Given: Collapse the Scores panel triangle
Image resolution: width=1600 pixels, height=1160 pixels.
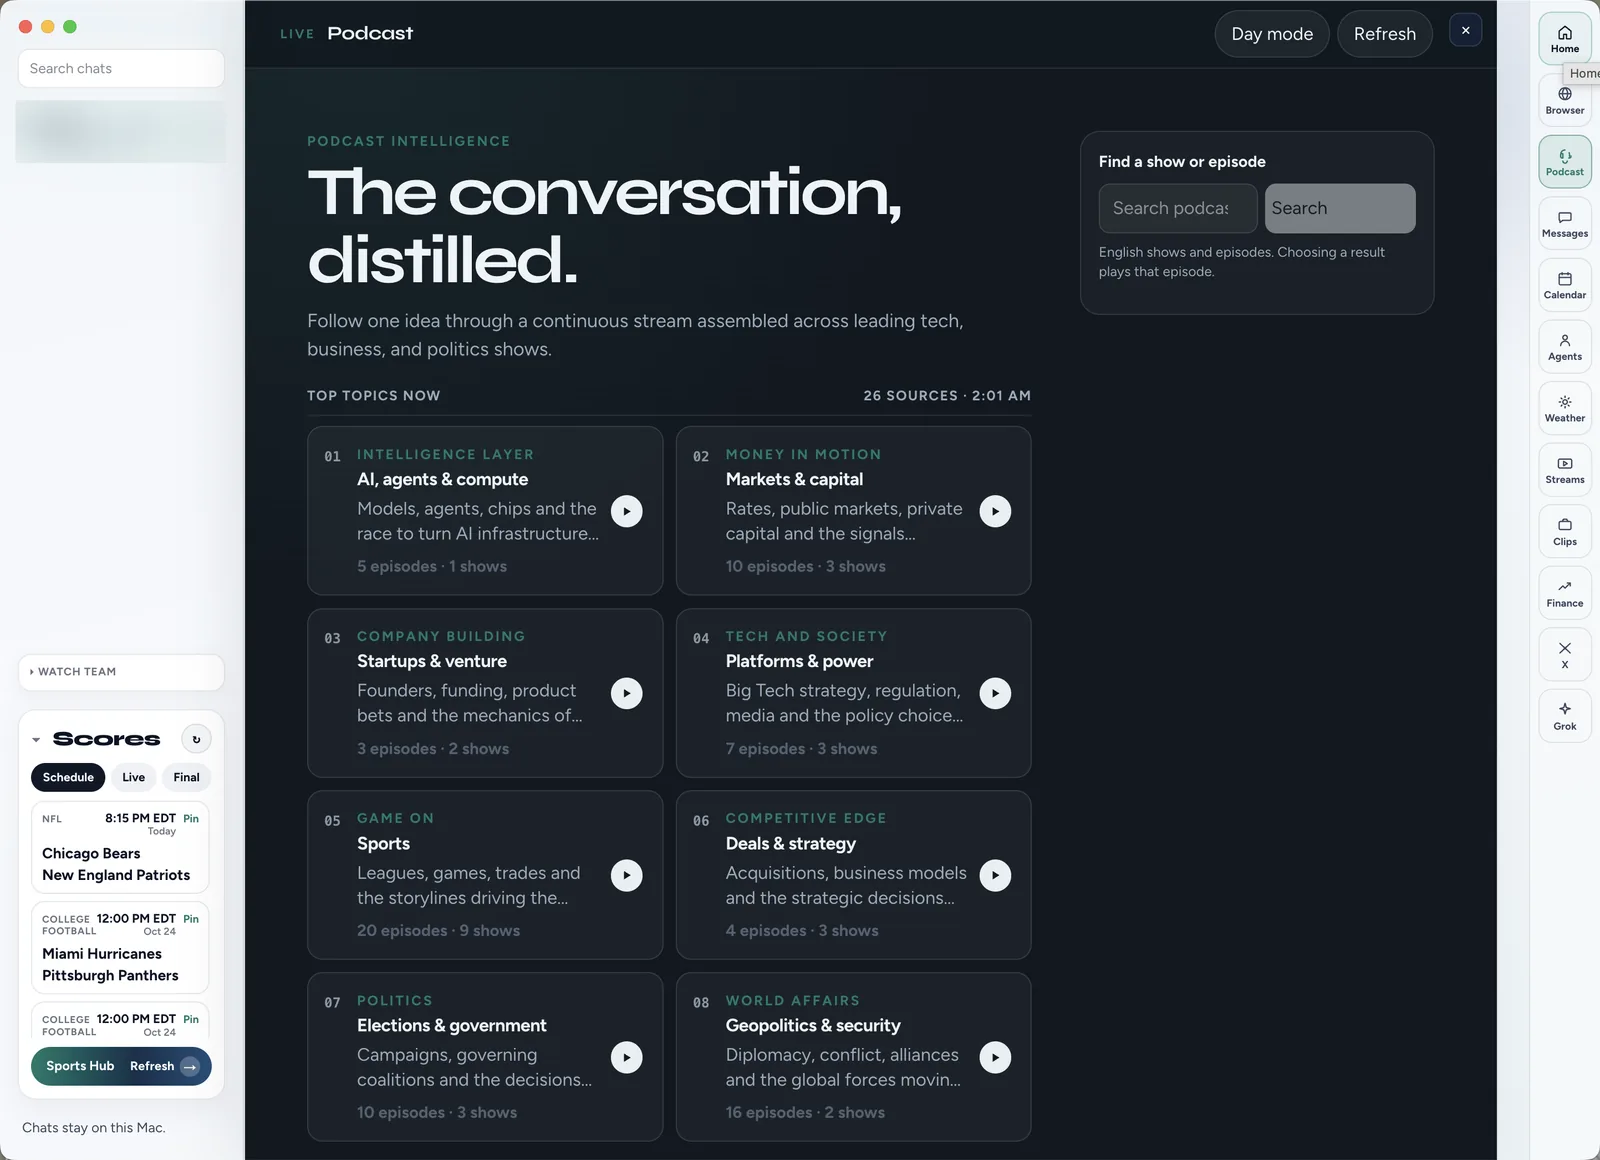Looking at the screenshot, I should click(x=36, y=740).
